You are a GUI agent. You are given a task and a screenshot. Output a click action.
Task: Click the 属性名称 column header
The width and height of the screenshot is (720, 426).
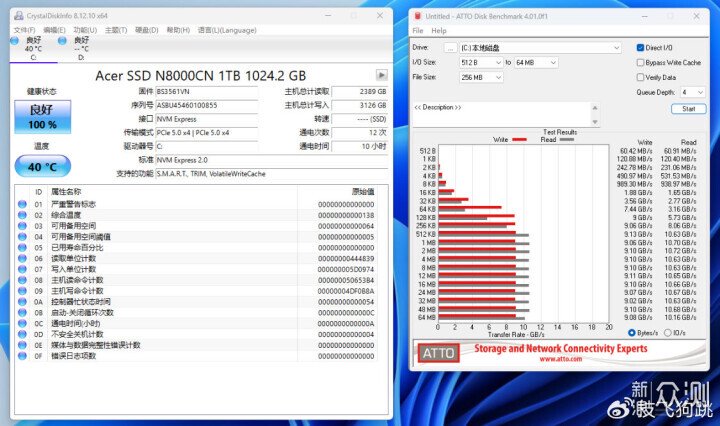click(66, 192)
